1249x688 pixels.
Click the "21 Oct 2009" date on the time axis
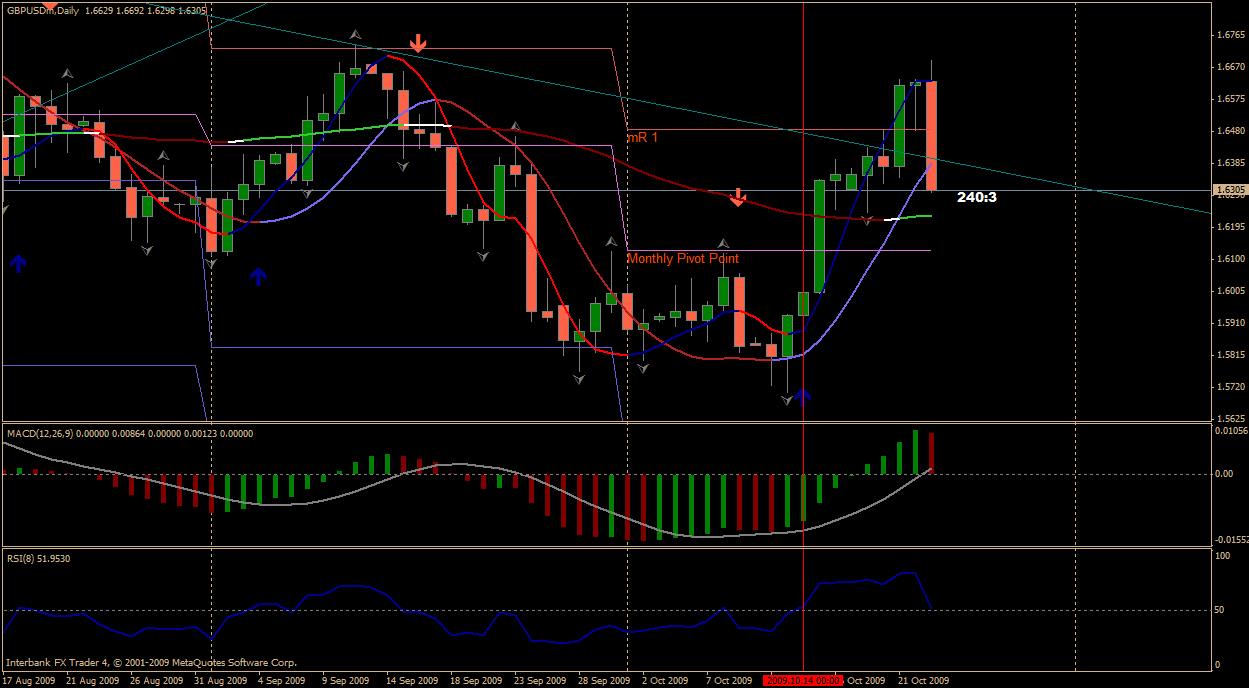click(922, 680)
